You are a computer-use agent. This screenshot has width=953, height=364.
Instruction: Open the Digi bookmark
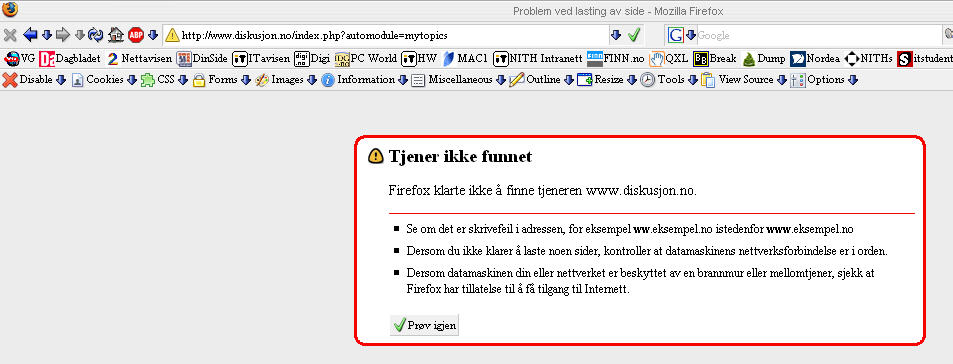tap(312, 59)
